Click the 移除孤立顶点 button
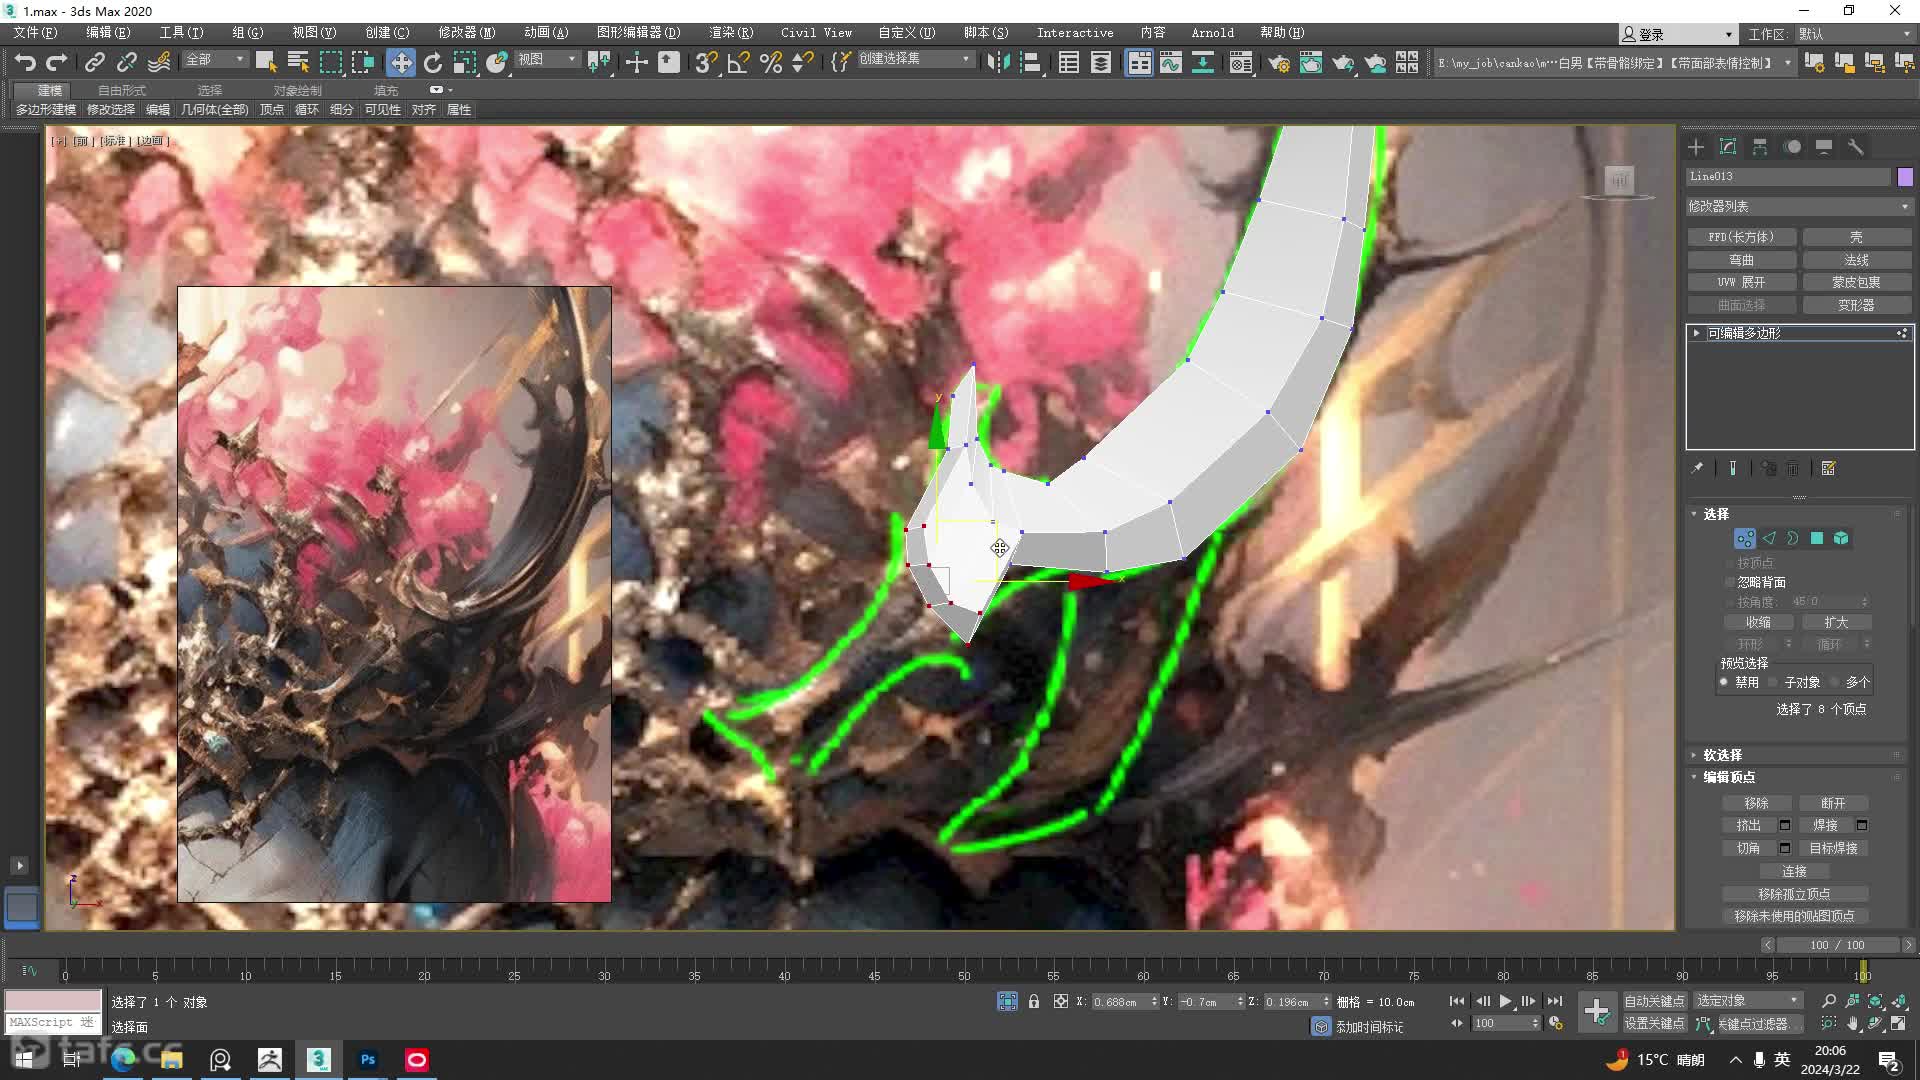The width and height of the screenshot is (1920, 1080). pyautogui.click(x=1794, y=894)
